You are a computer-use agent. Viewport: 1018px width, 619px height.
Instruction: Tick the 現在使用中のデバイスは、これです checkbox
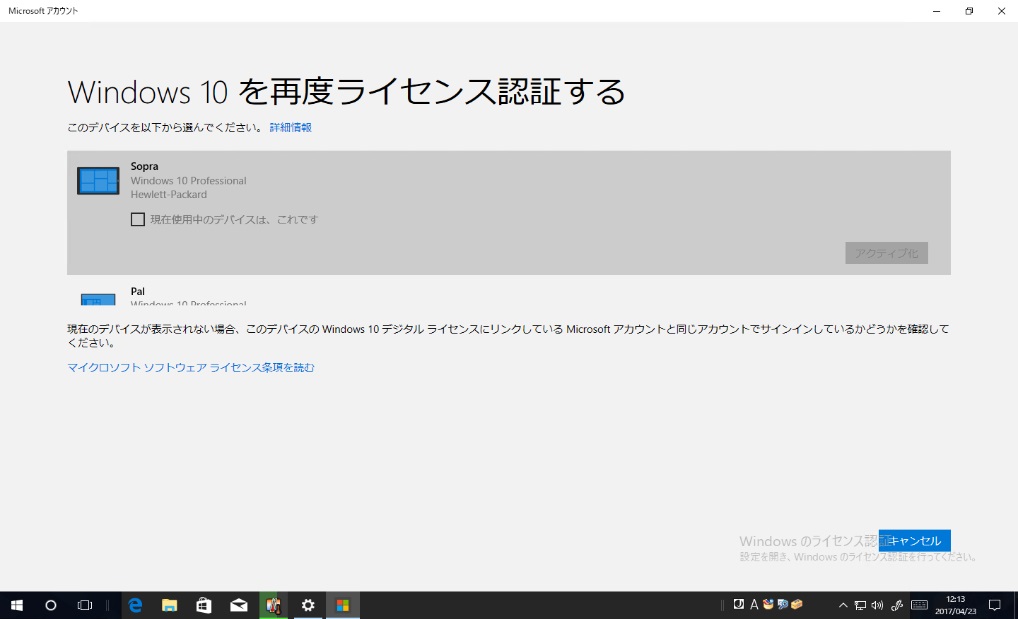(x=138, y=220)
